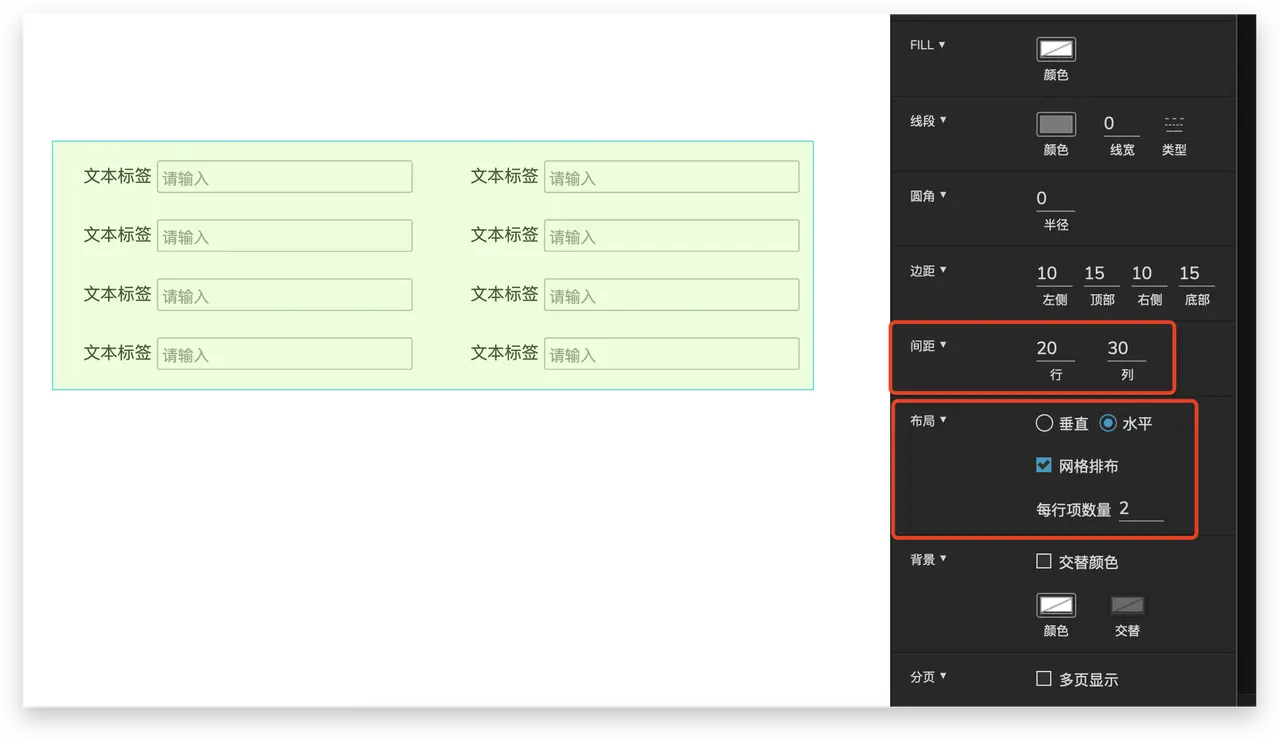1280x739 pixels.
Task: Click the 行 row spacing field
Action: 1055,348
